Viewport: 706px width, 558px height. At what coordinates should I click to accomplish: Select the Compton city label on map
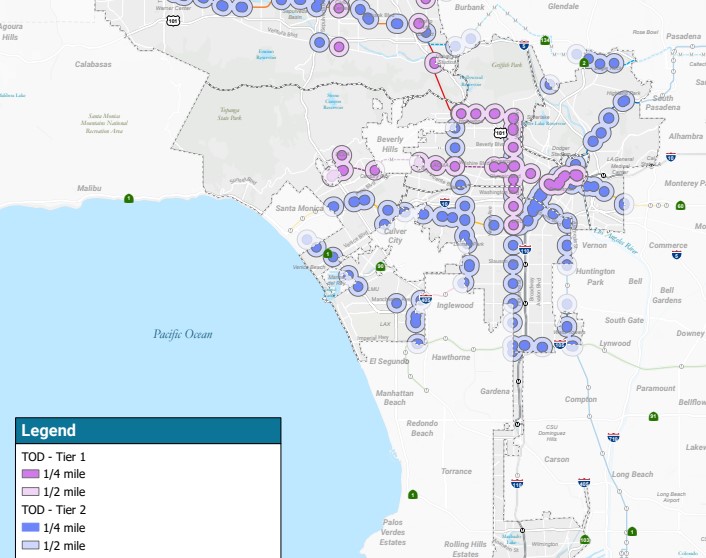pos(581,399)
